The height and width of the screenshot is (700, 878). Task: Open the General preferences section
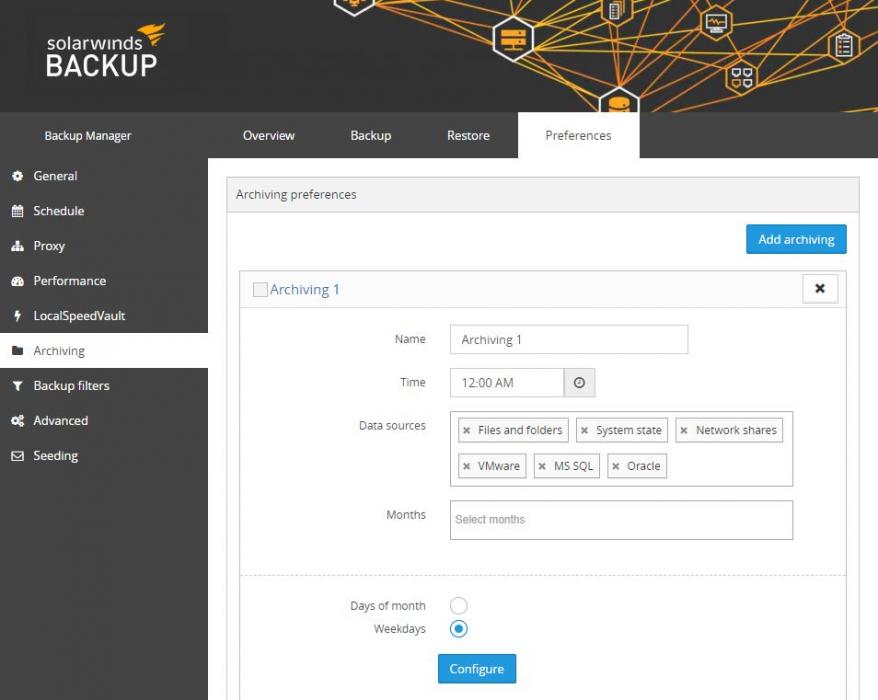[x=104, y=176]
